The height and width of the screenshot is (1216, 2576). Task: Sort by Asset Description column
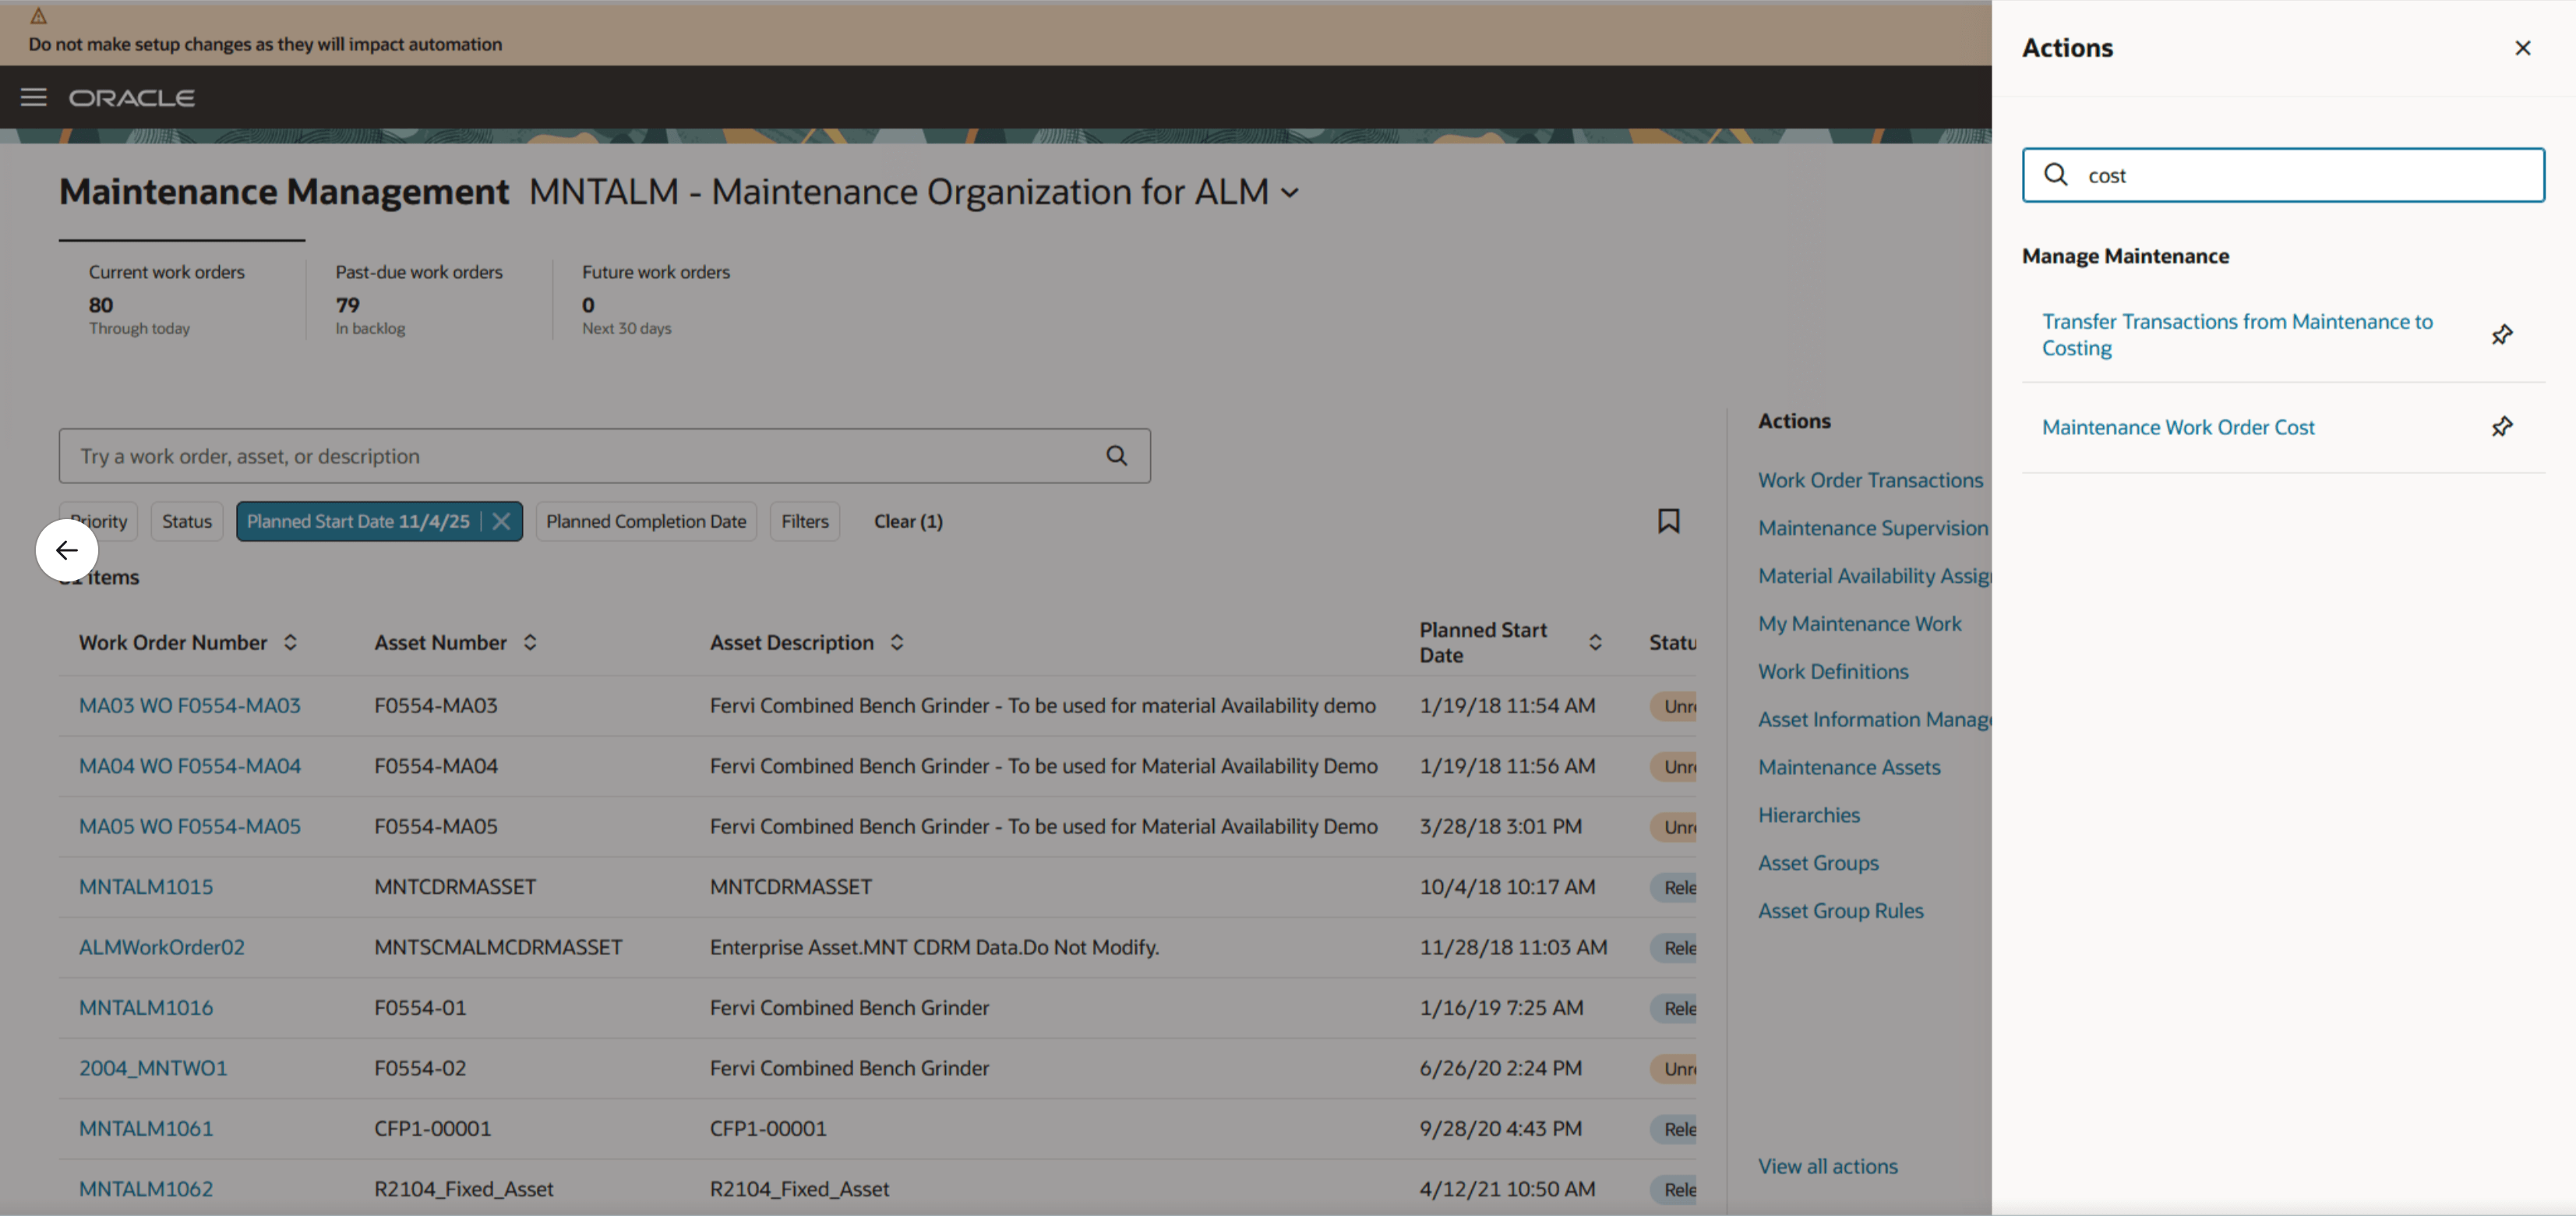[x=897, y=642]
